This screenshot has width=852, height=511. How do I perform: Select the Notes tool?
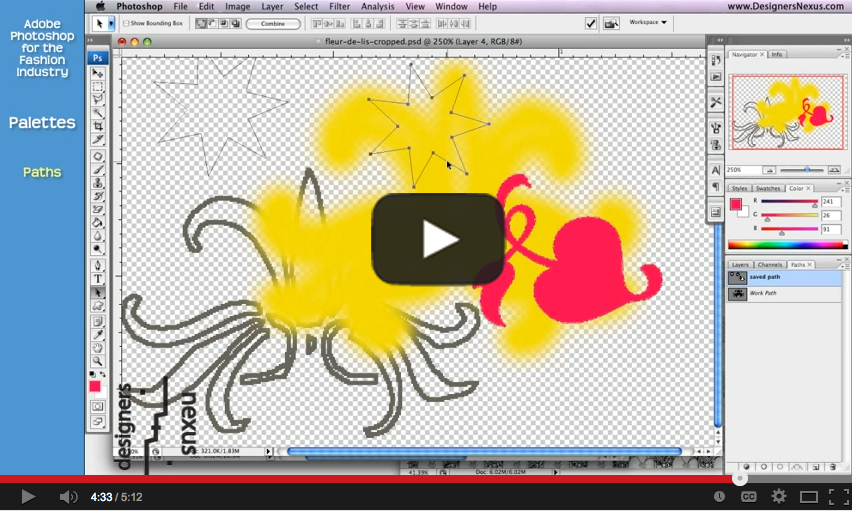[98, 321]
